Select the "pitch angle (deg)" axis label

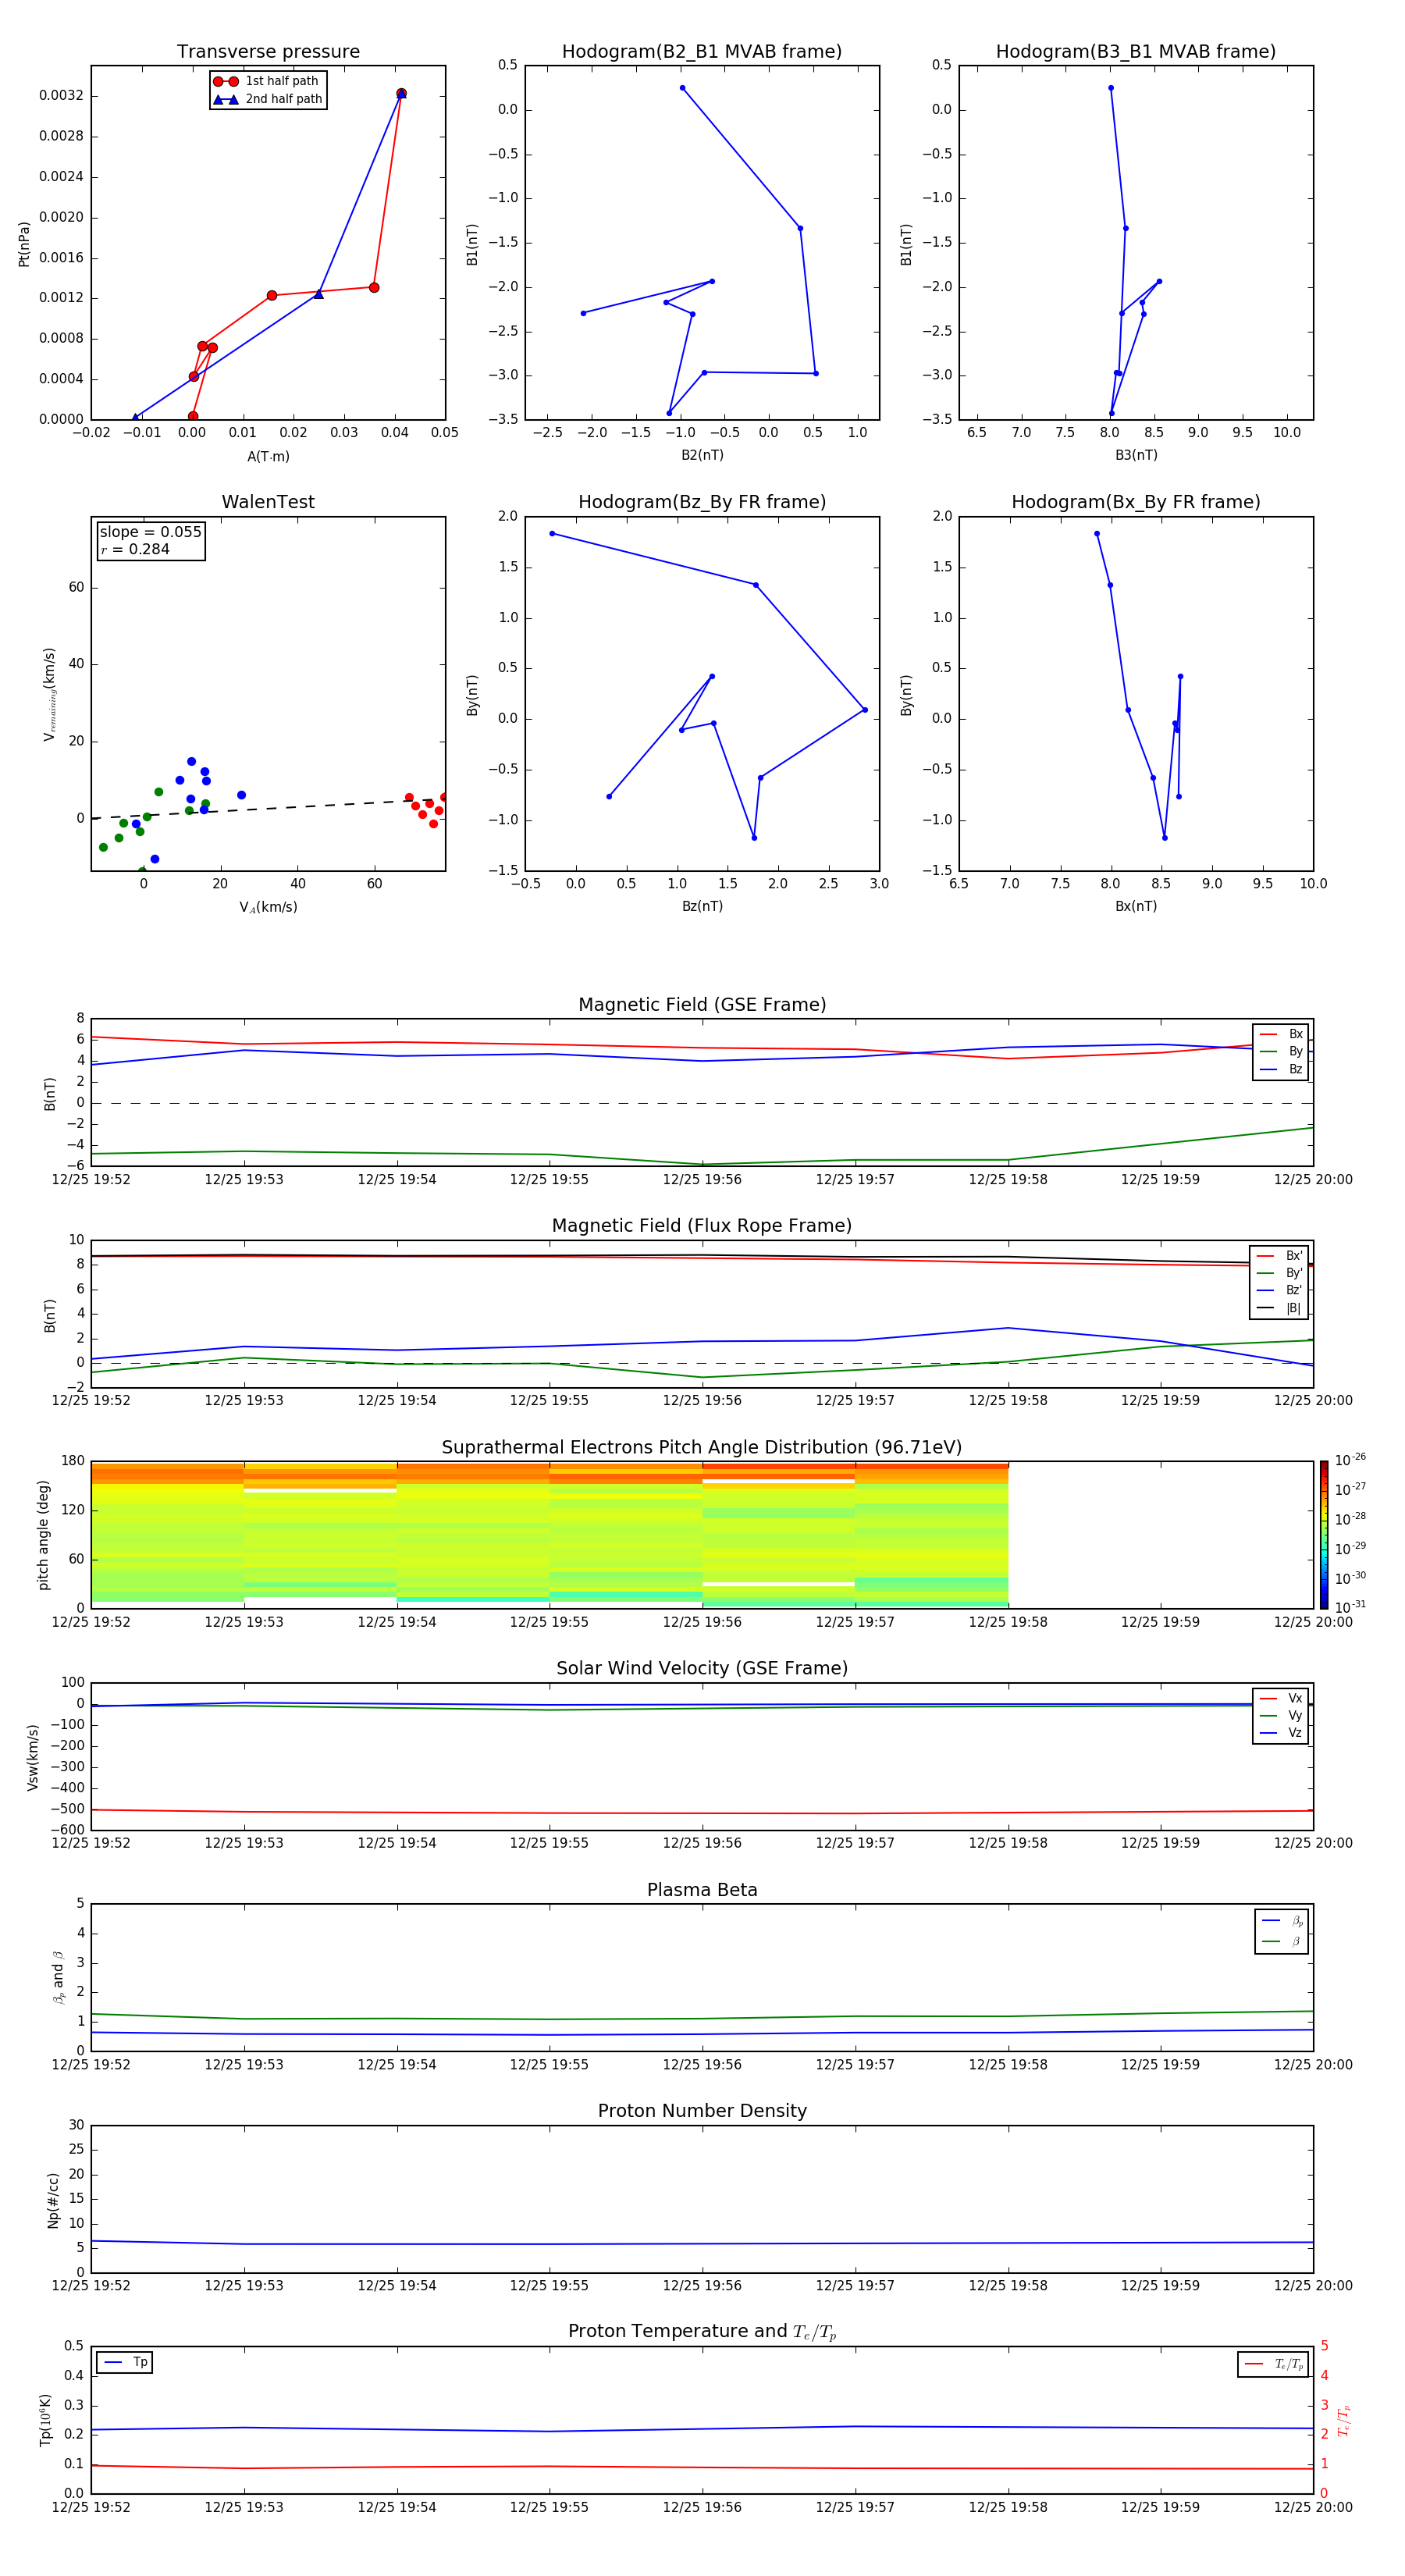click(43, 1535)
